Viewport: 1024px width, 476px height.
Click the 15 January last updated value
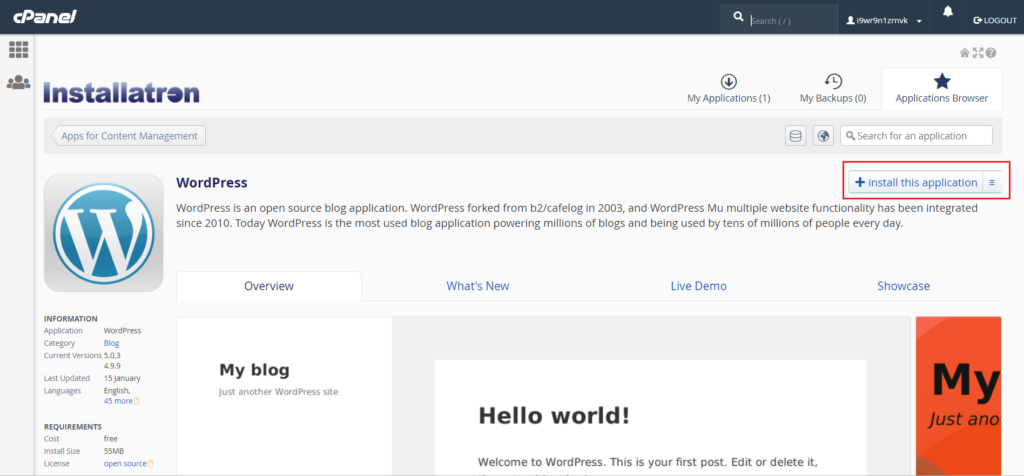click(122, 378)
